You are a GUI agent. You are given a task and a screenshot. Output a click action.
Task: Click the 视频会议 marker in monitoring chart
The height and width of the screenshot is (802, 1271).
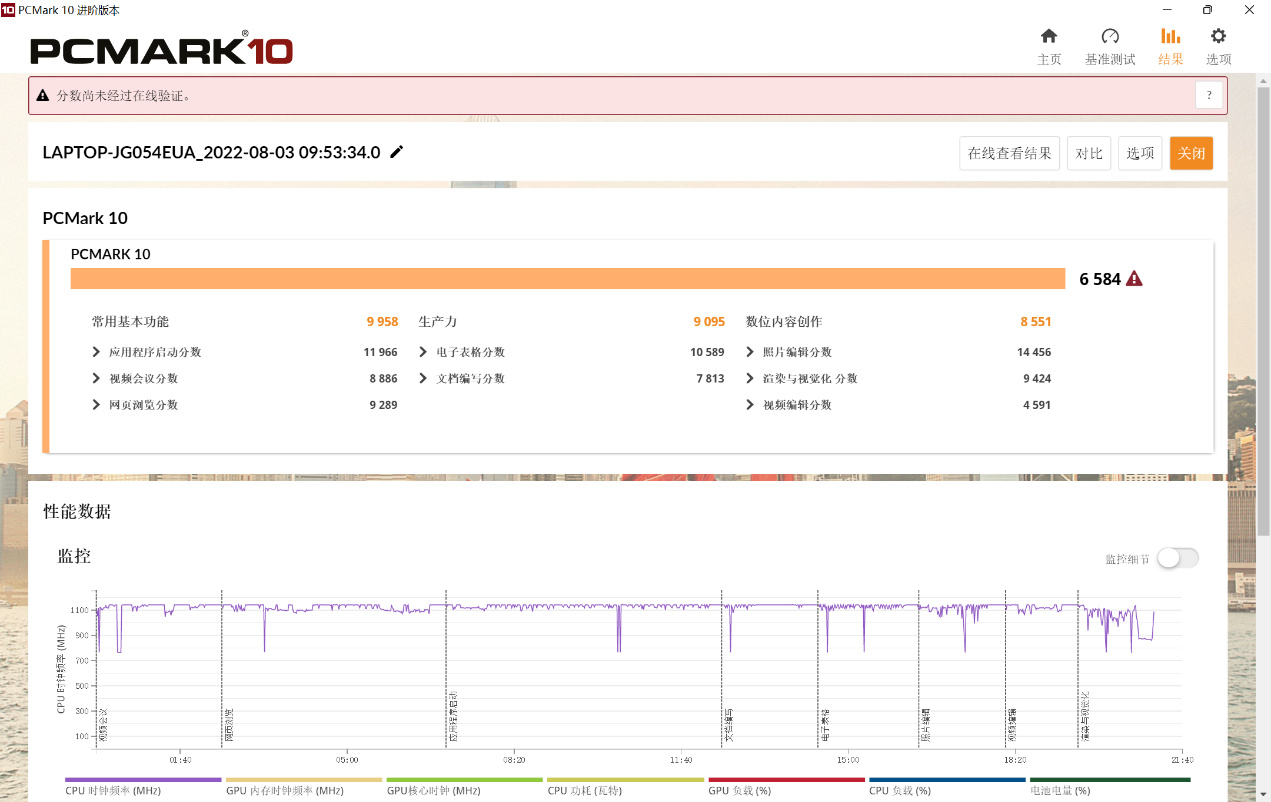click(x=104, y=725)
